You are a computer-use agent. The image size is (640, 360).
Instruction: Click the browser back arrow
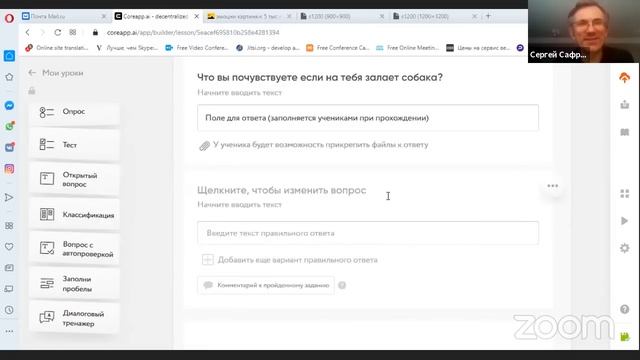point(27,32)
